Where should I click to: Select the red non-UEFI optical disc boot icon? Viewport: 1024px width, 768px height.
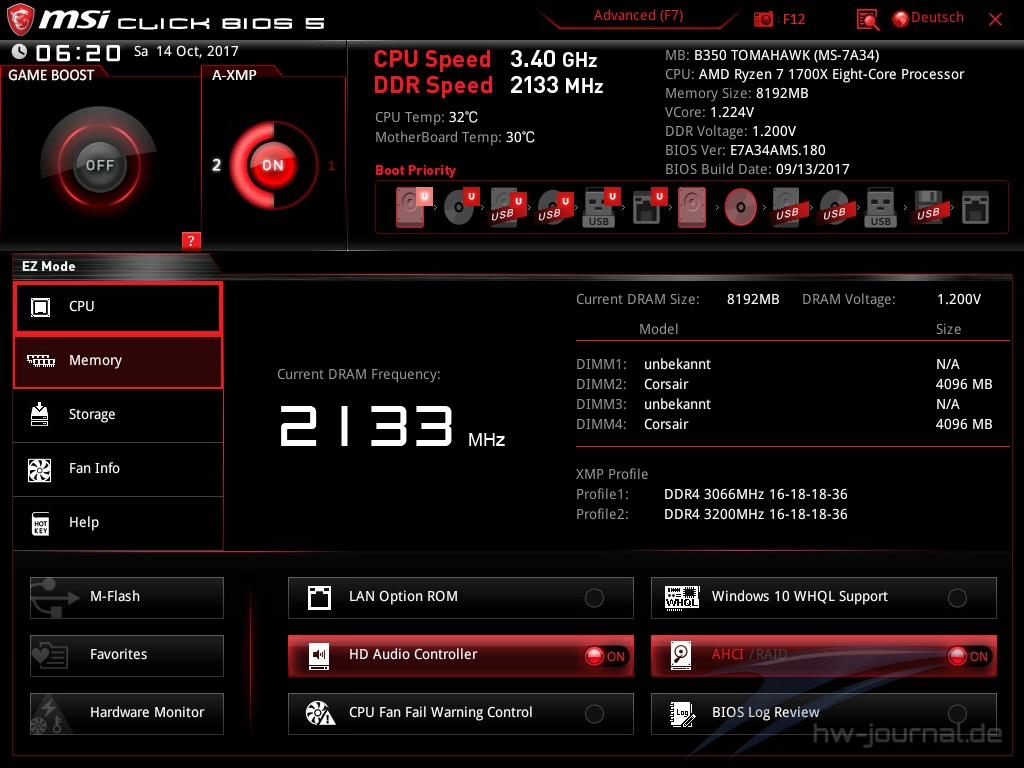coord(741,207)
